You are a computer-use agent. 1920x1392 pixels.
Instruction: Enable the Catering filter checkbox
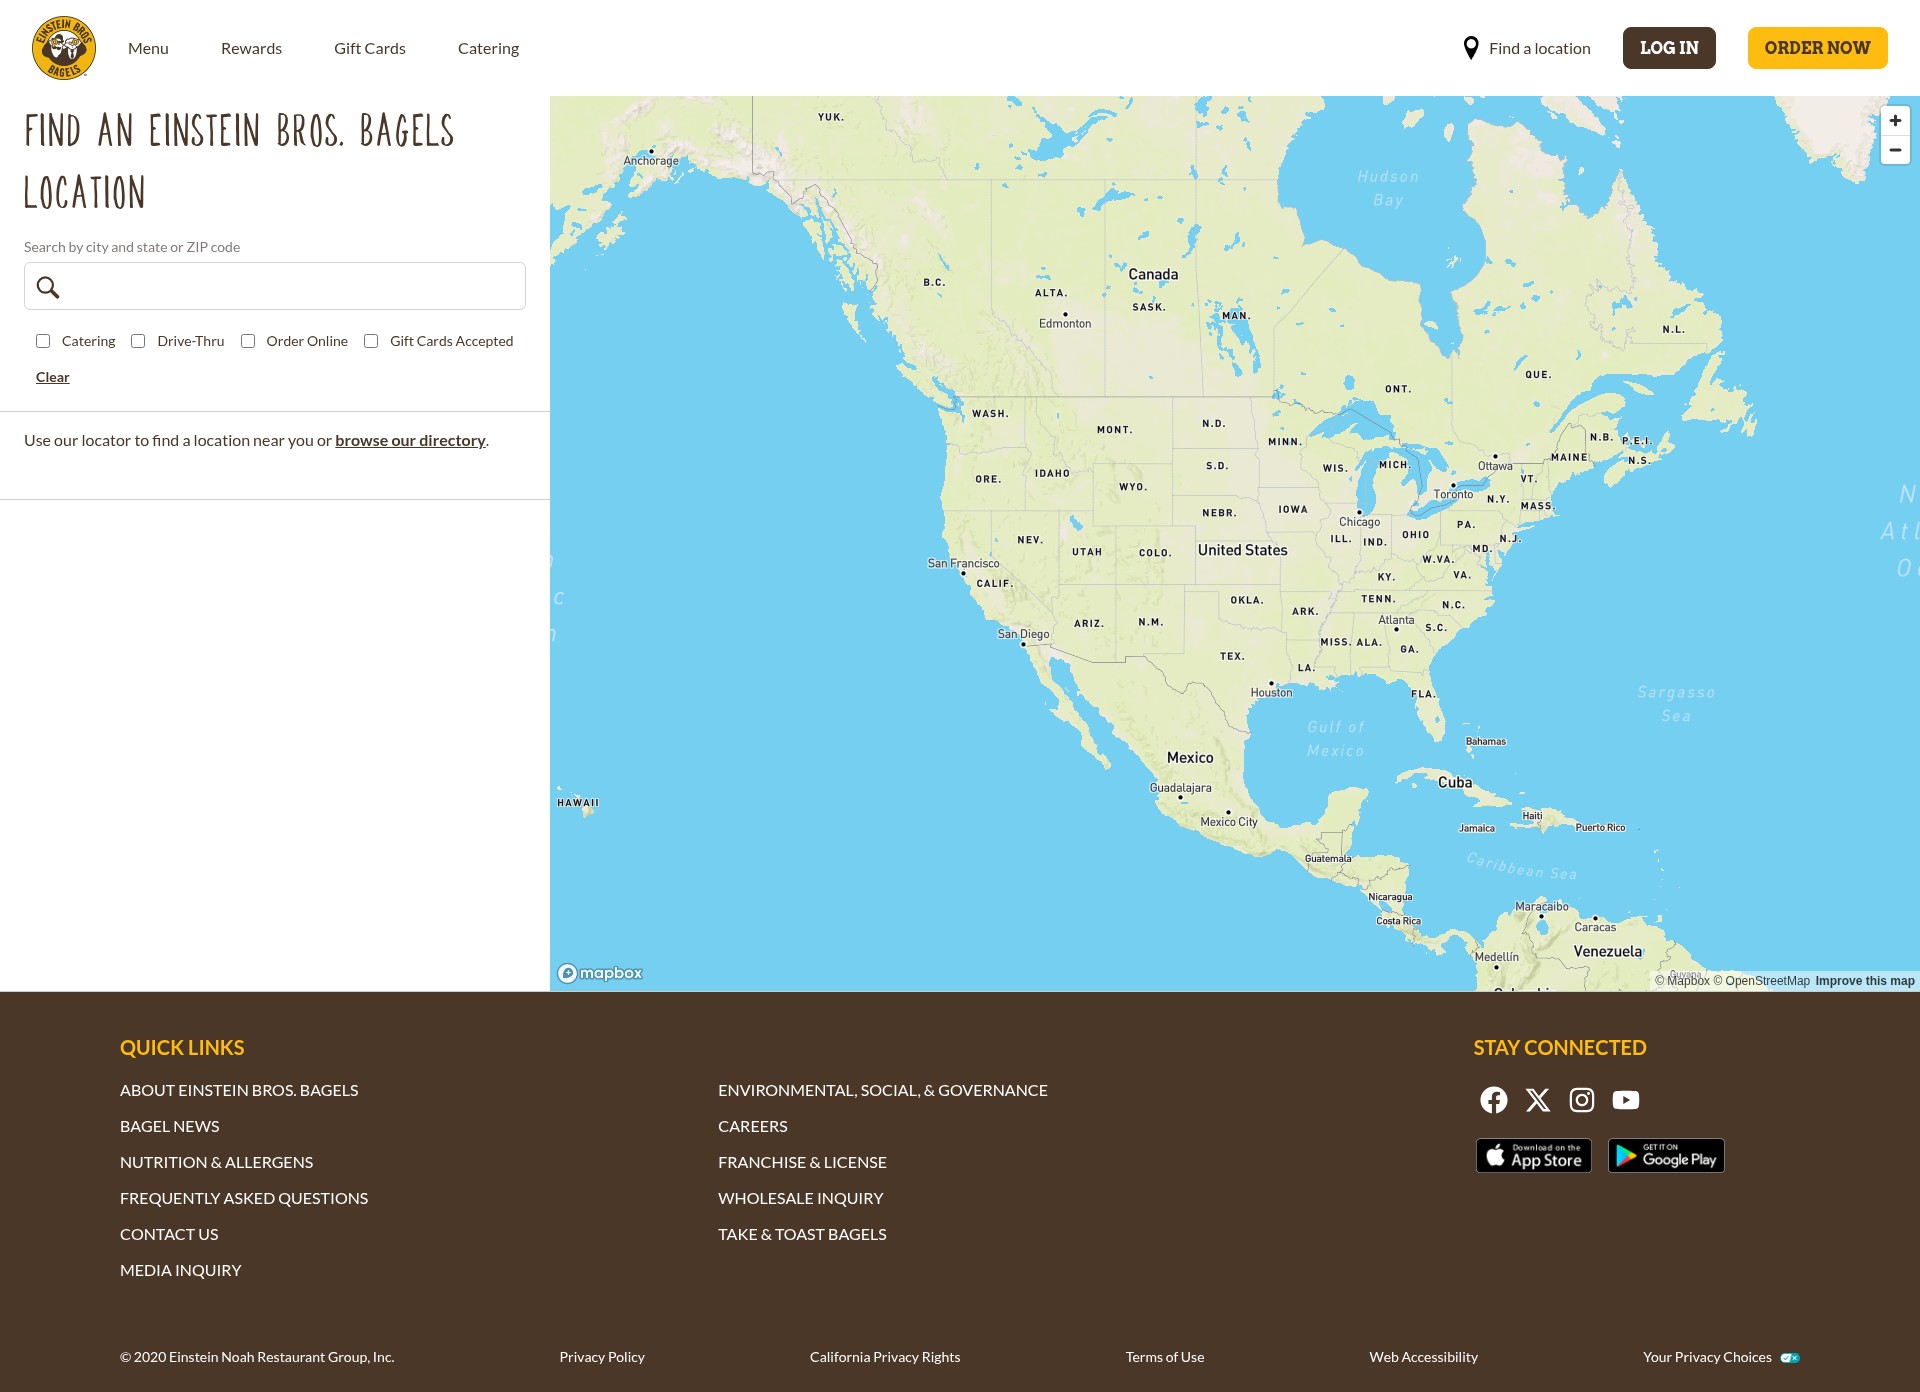tap(43, 341)
